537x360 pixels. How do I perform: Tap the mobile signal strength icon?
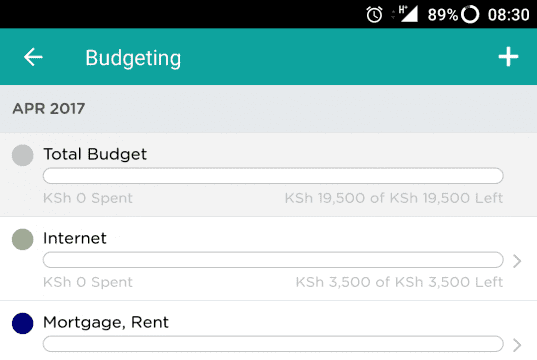point(409,14)
